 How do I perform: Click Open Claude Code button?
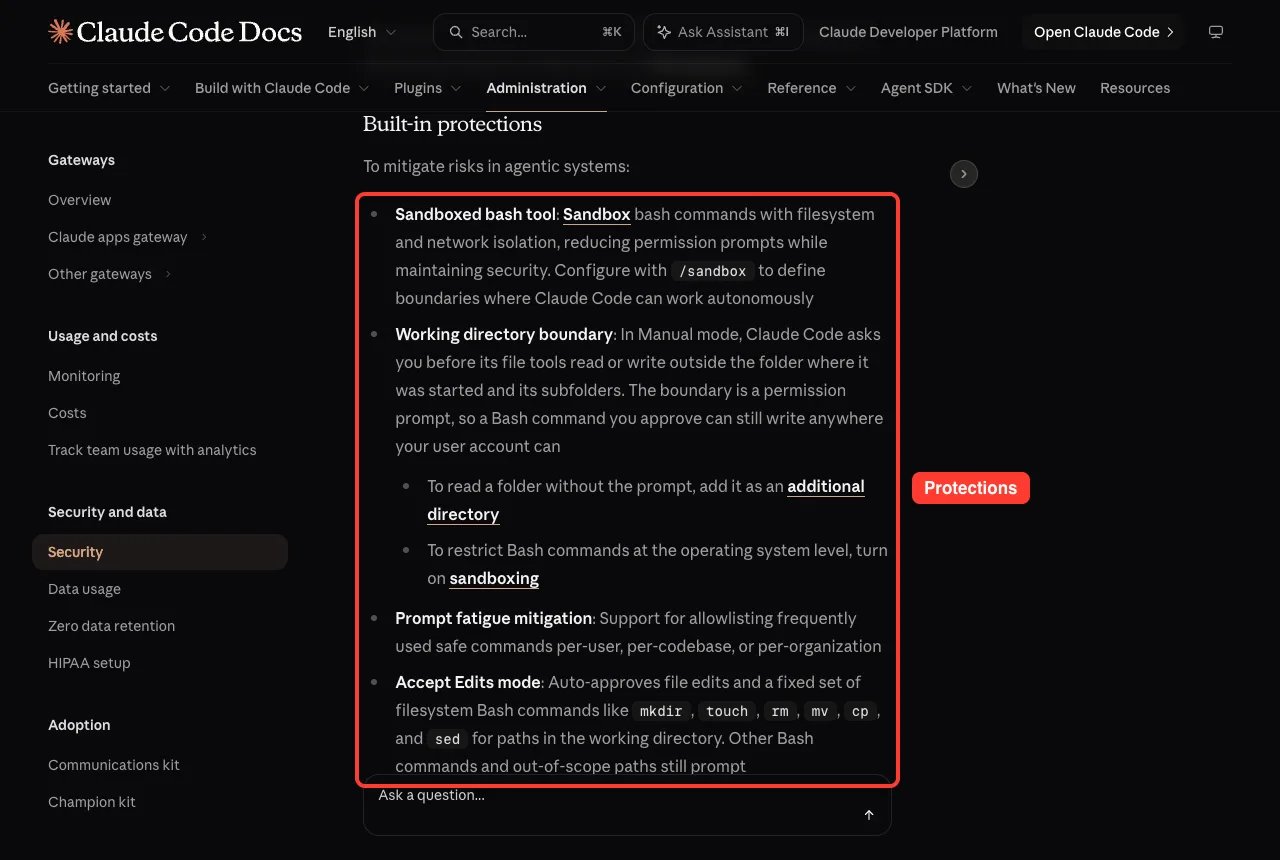pyautogui.click(x=1103, y=32)
